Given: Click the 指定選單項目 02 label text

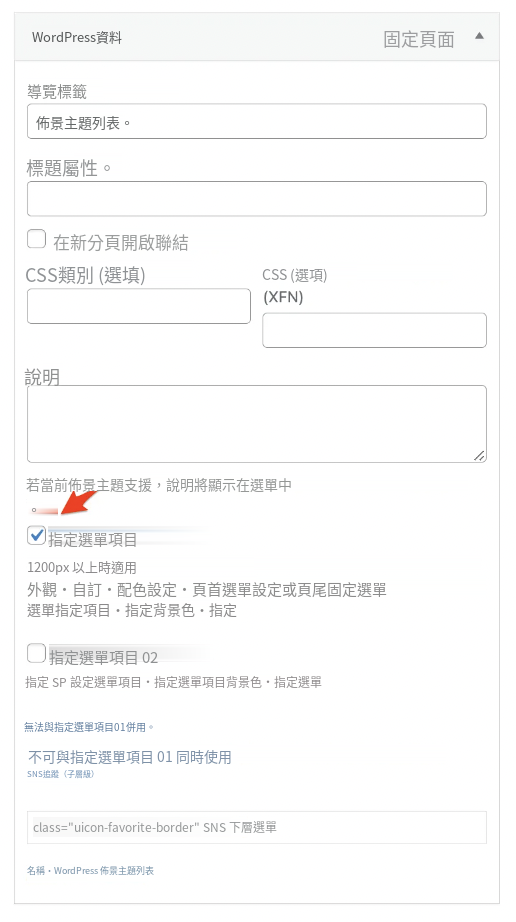Looking at the screenshot, I should pos(103,657).
